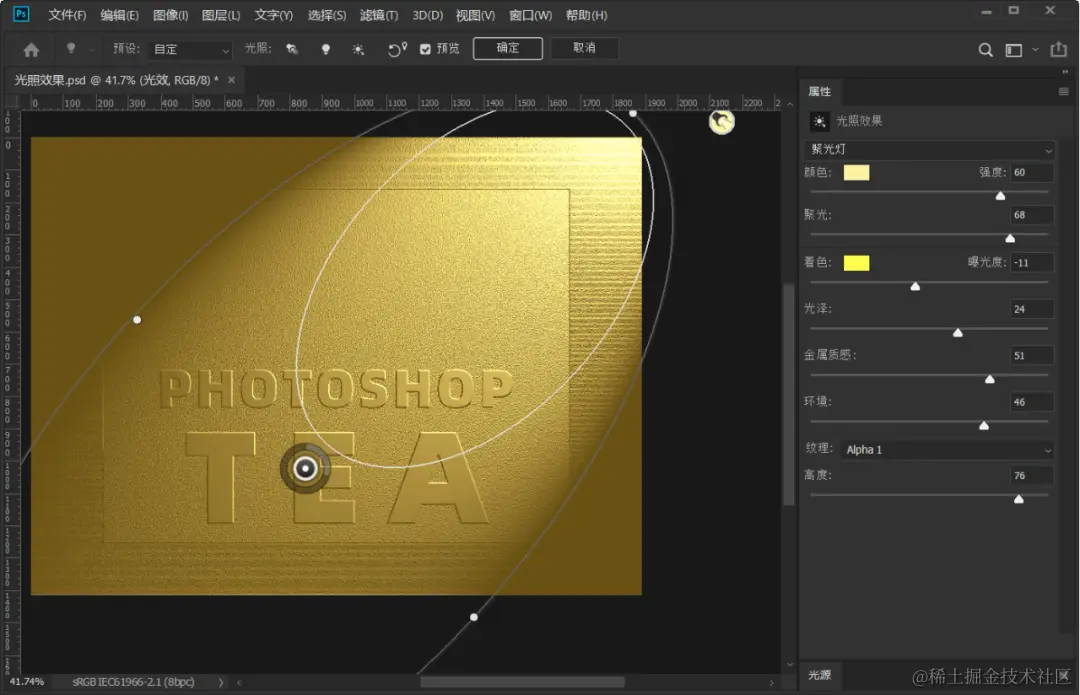Click the top ellipse handle point
This screenshot has width=1080, height=695.
coord(632,114)
